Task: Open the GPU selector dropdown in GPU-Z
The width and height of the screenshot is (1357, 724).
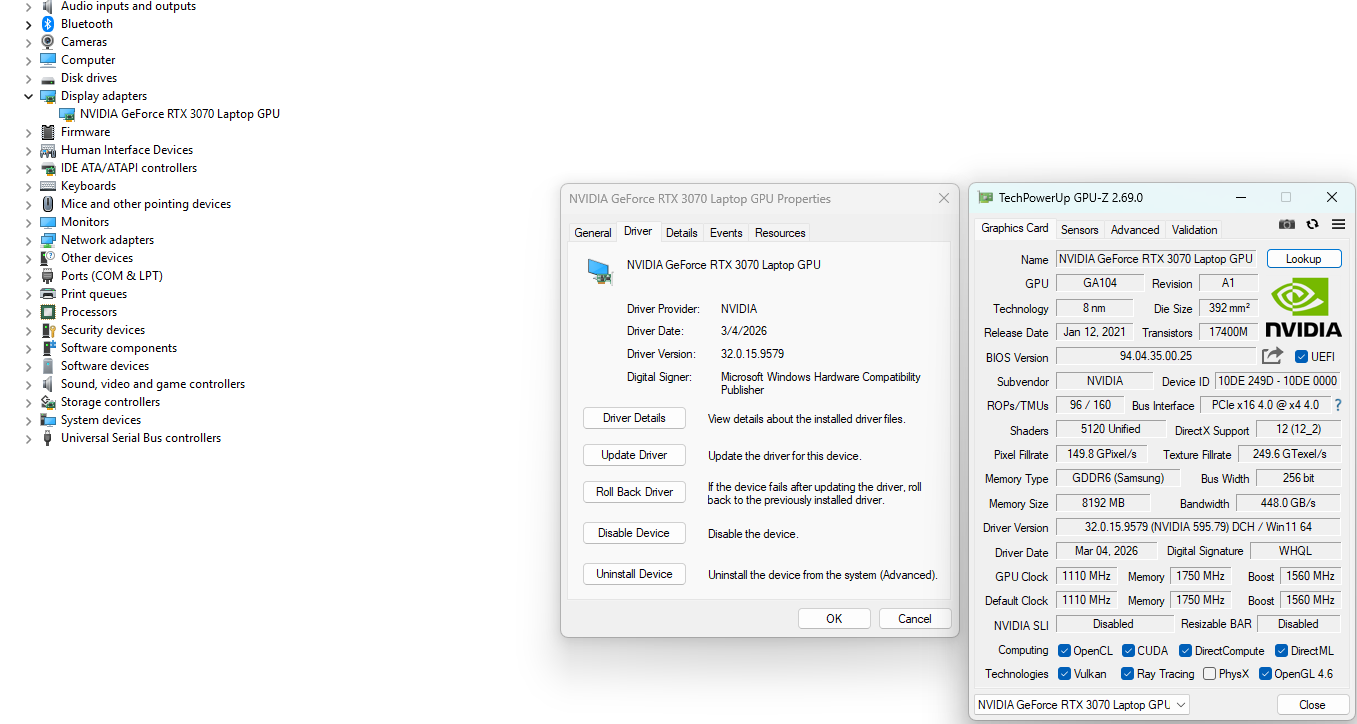Action: pyautogui.click(x=1082, y=705)
